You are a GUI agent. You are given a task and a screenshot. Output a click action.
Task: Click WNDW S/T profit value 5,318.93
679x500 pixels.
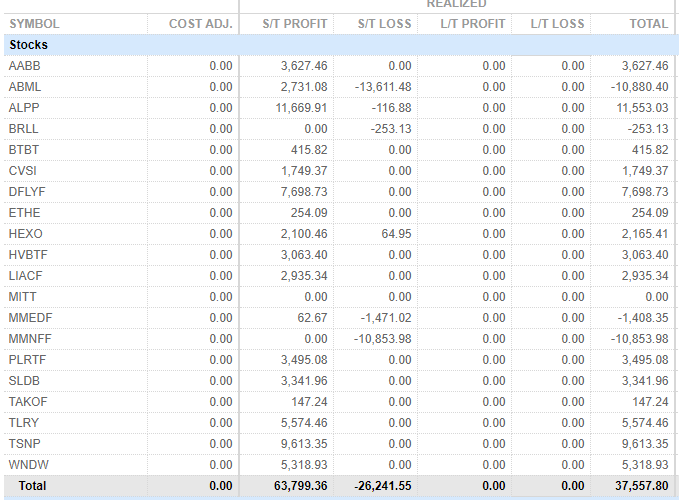tap(304, 465)
